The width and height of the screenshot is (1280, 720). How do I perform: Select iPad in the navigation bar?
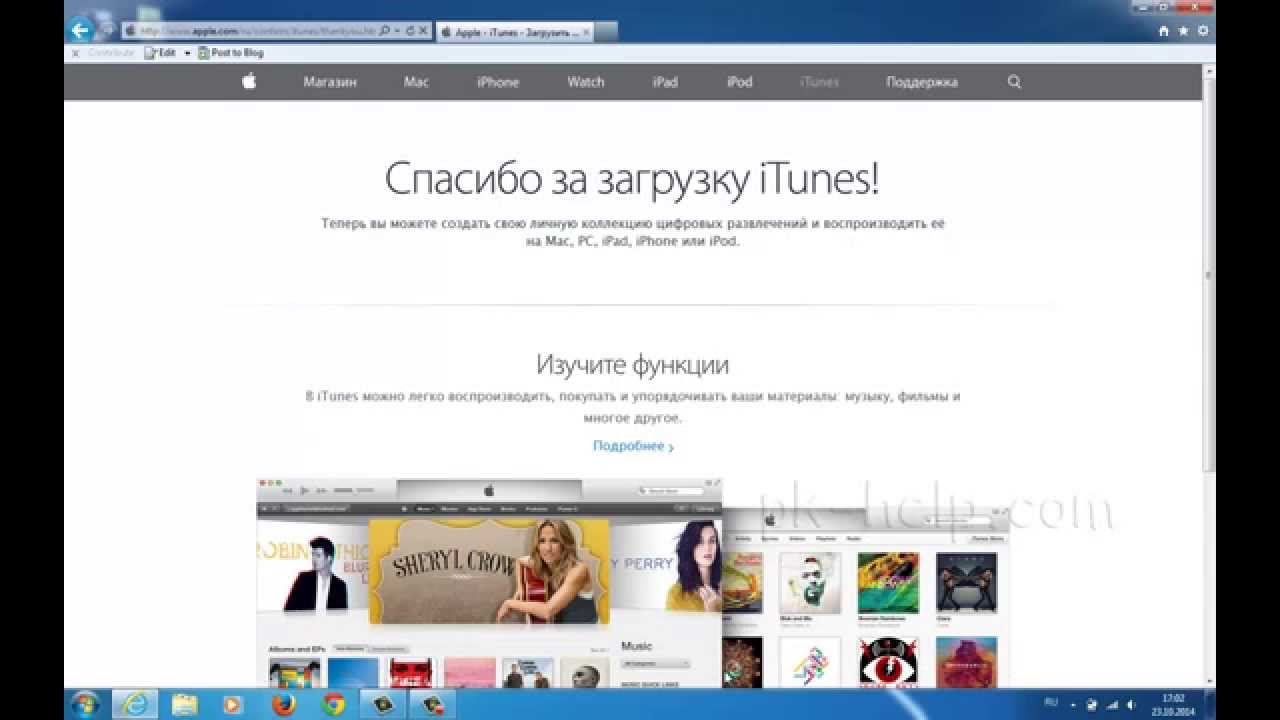[x=665, y=82]
